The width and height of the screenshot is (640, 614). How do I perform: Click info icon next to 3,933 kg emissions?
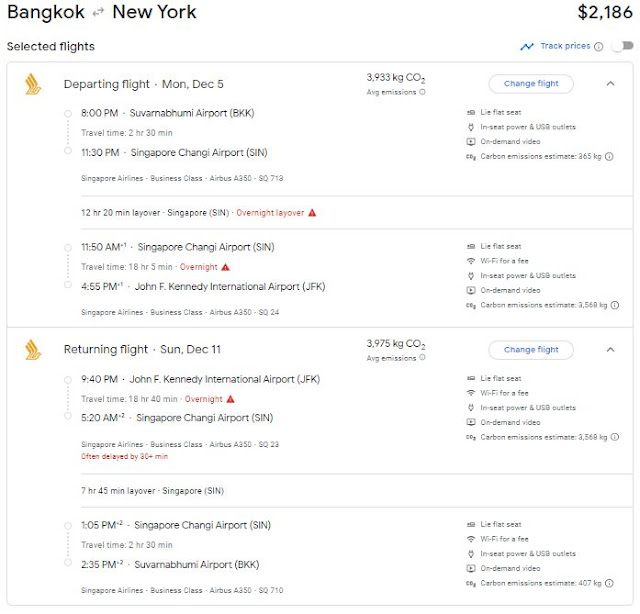(422, 92)
